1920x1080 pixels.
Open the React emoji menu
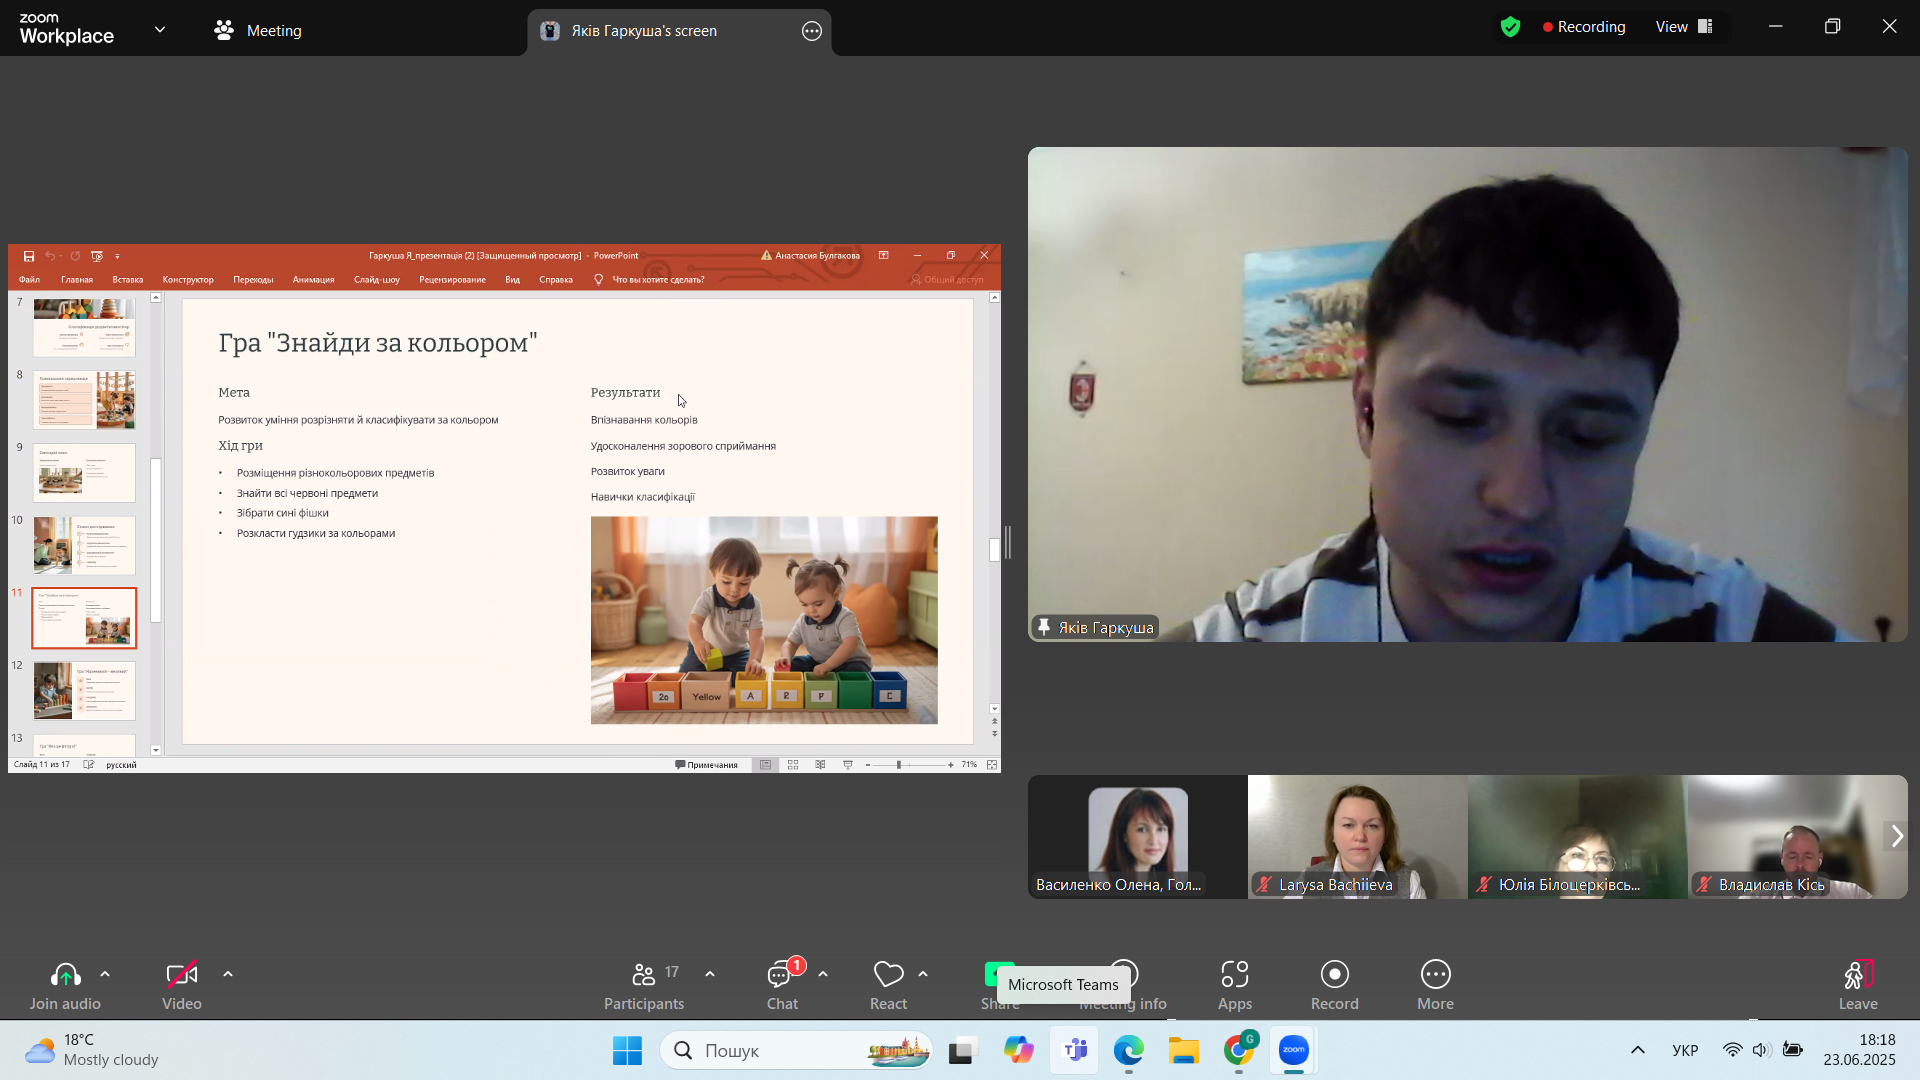(888, 986)
